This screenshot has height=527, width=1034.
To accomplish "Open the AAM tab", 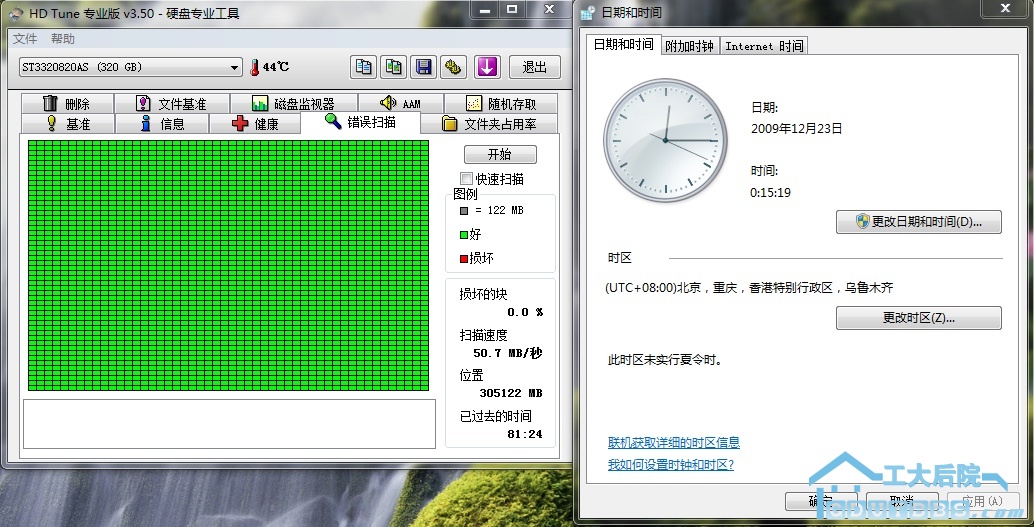I will pos(401,104).
